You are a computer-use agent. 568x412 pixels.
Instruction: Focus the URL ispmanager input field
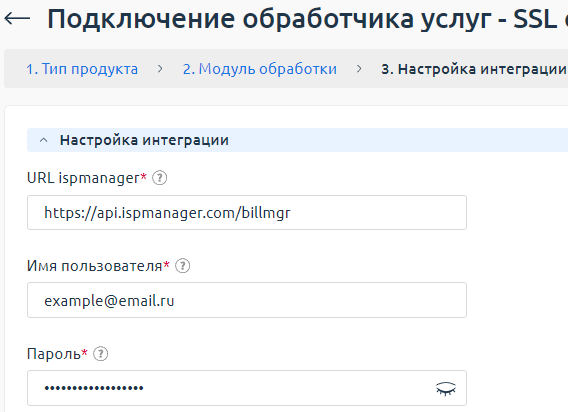[247, 213]
